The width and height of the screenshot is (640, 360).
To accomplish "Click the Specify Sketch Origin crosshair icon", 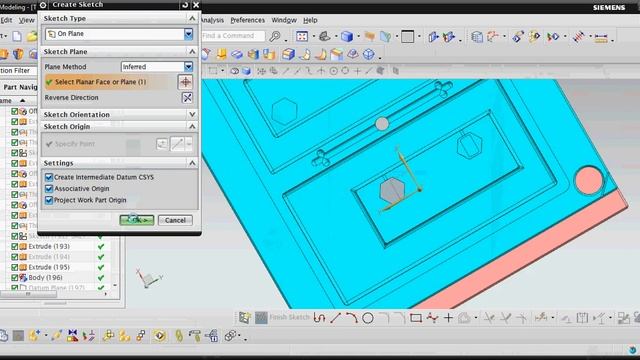I will pyautogui.click(x=185, y=82).
